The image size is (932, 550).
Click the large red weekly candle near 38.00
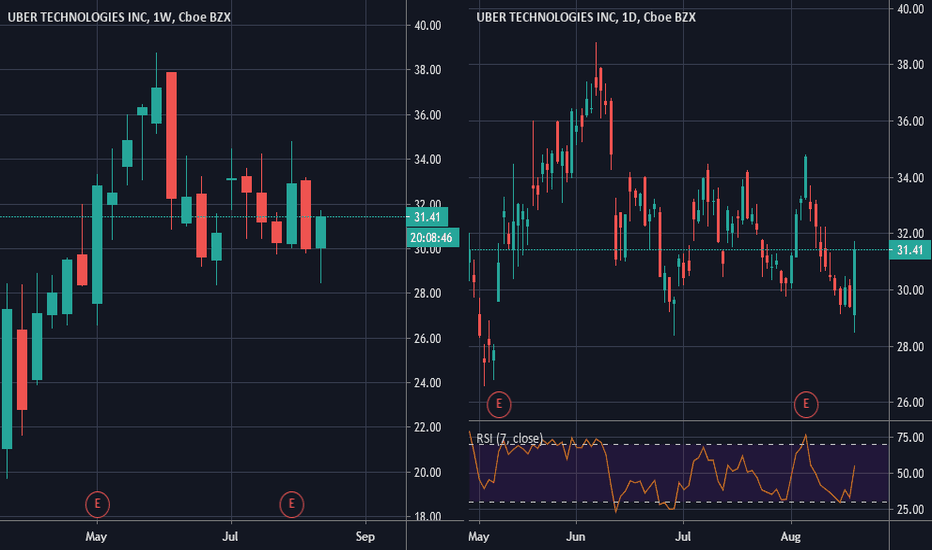171,136
